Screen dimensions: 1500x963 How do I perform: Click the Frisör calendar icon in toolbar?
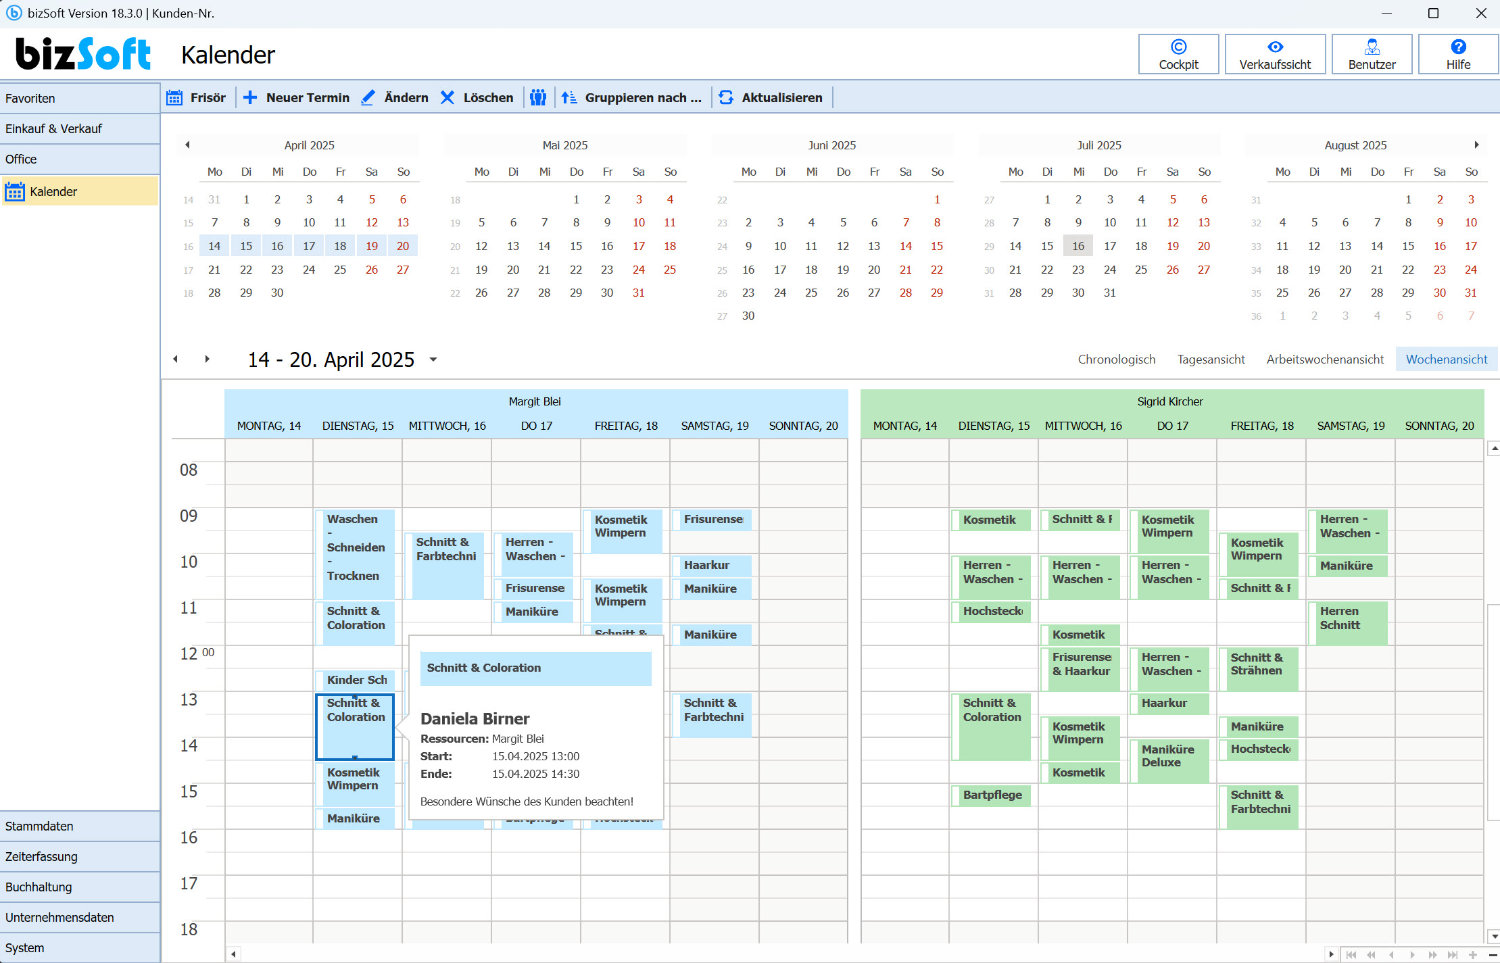pos(175,98)
